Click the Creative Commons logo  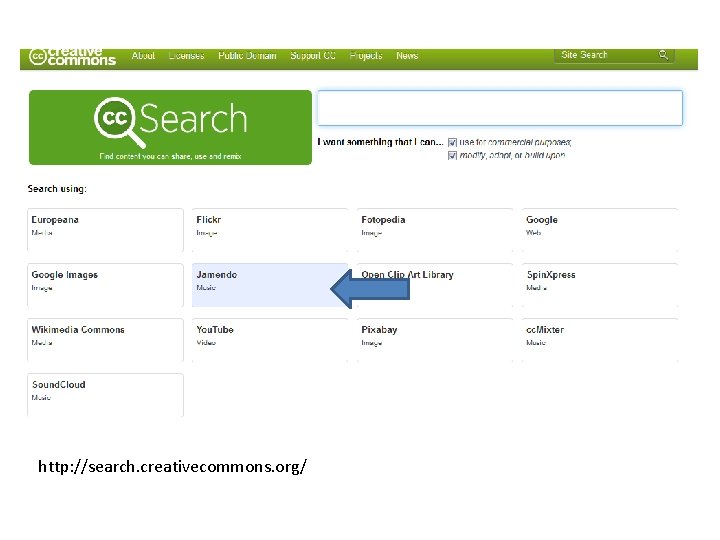pyautogui.click(x=72, y=57)
